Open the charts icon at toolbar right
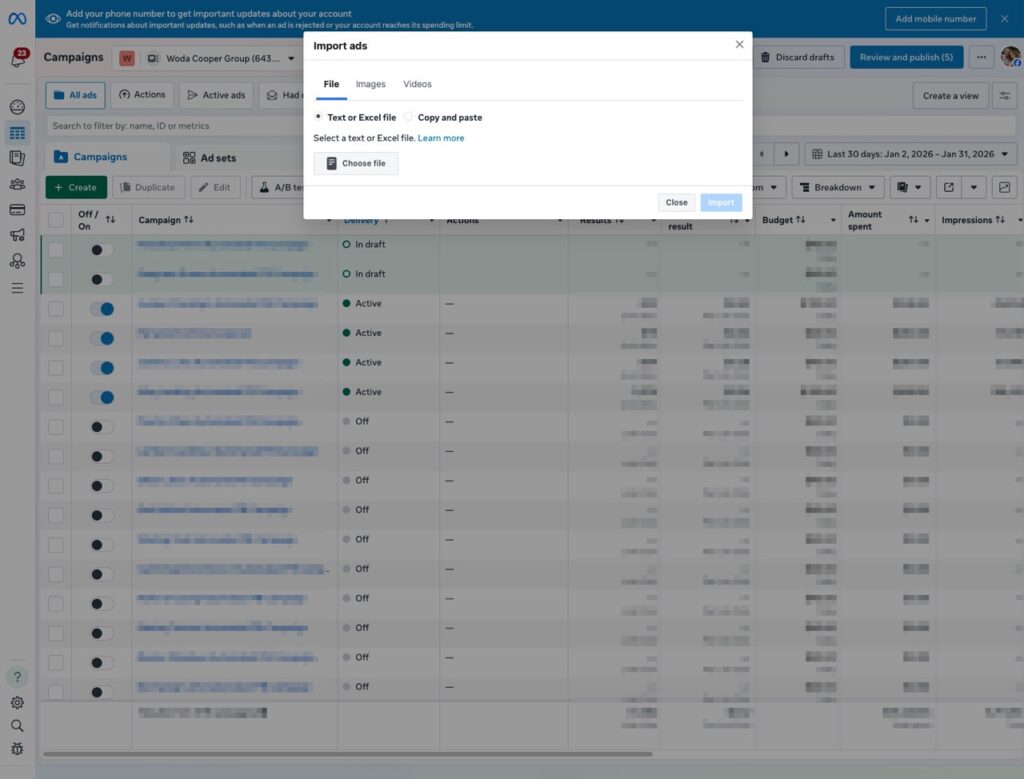The width and height of the screenshot is (1024, 779). 1004,187
